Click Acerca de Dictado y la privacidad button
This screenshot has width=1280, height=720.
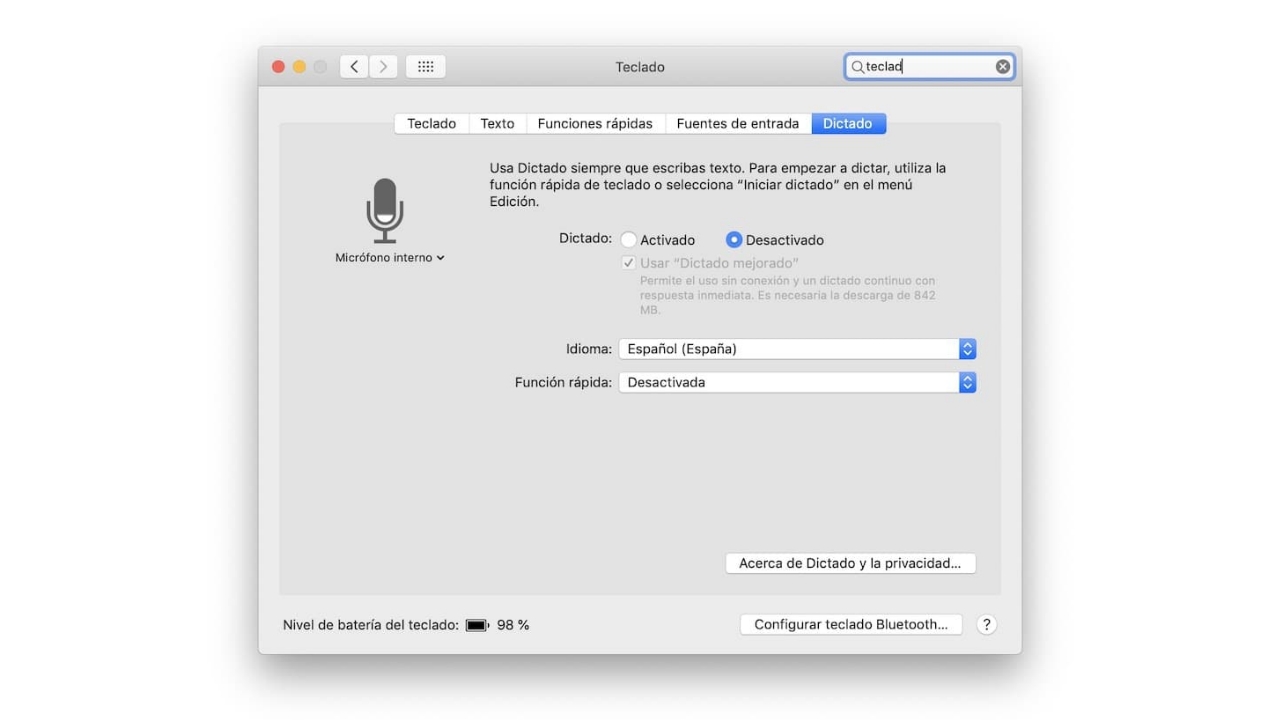[x=850, y=563]
